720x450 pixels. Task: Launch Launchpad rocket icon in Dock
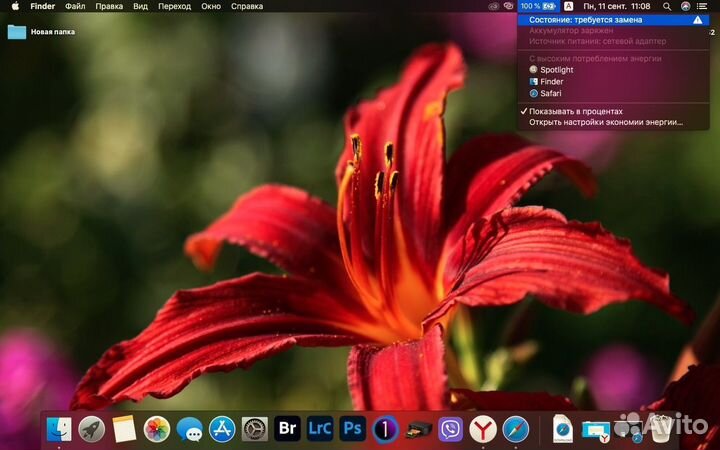91,429
